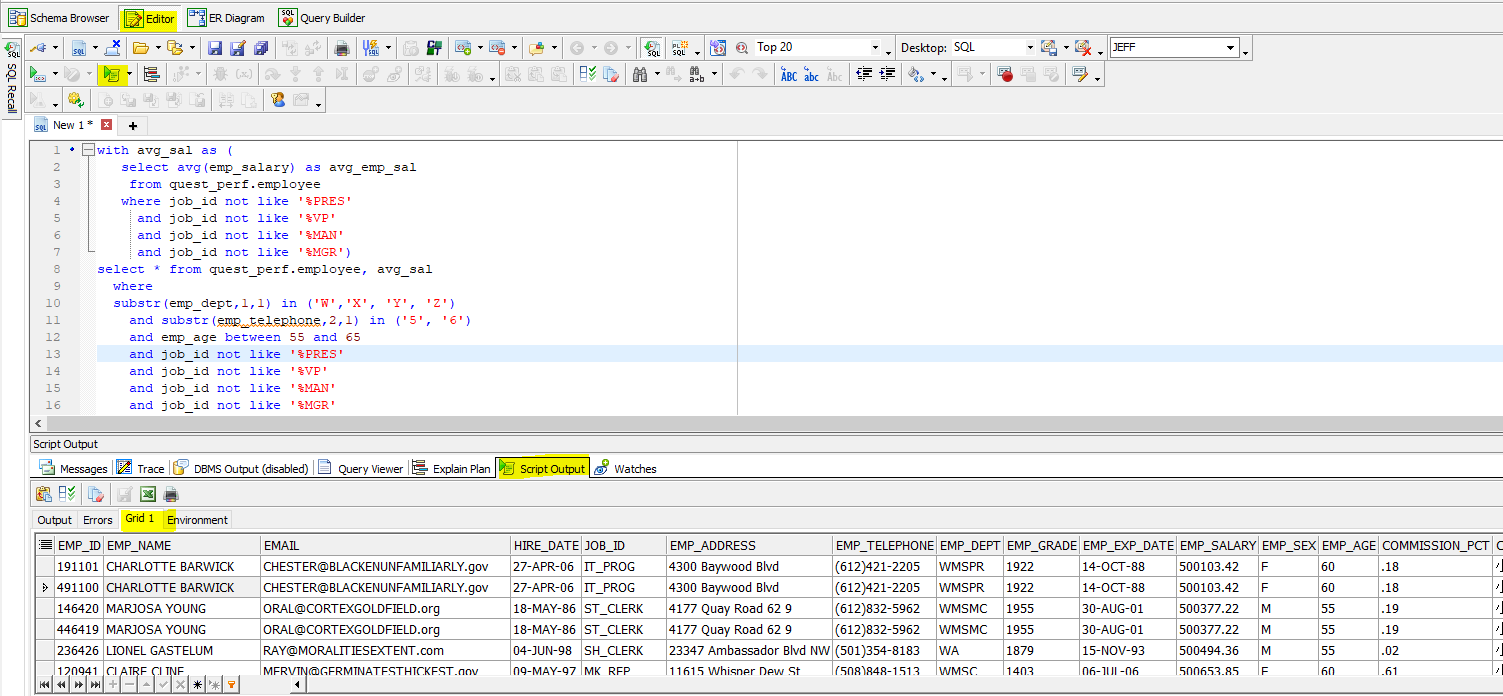This screenshot has height=696, width=1503.
Task: Click the yellow gear refresh icon
Action: click(75, 100)
